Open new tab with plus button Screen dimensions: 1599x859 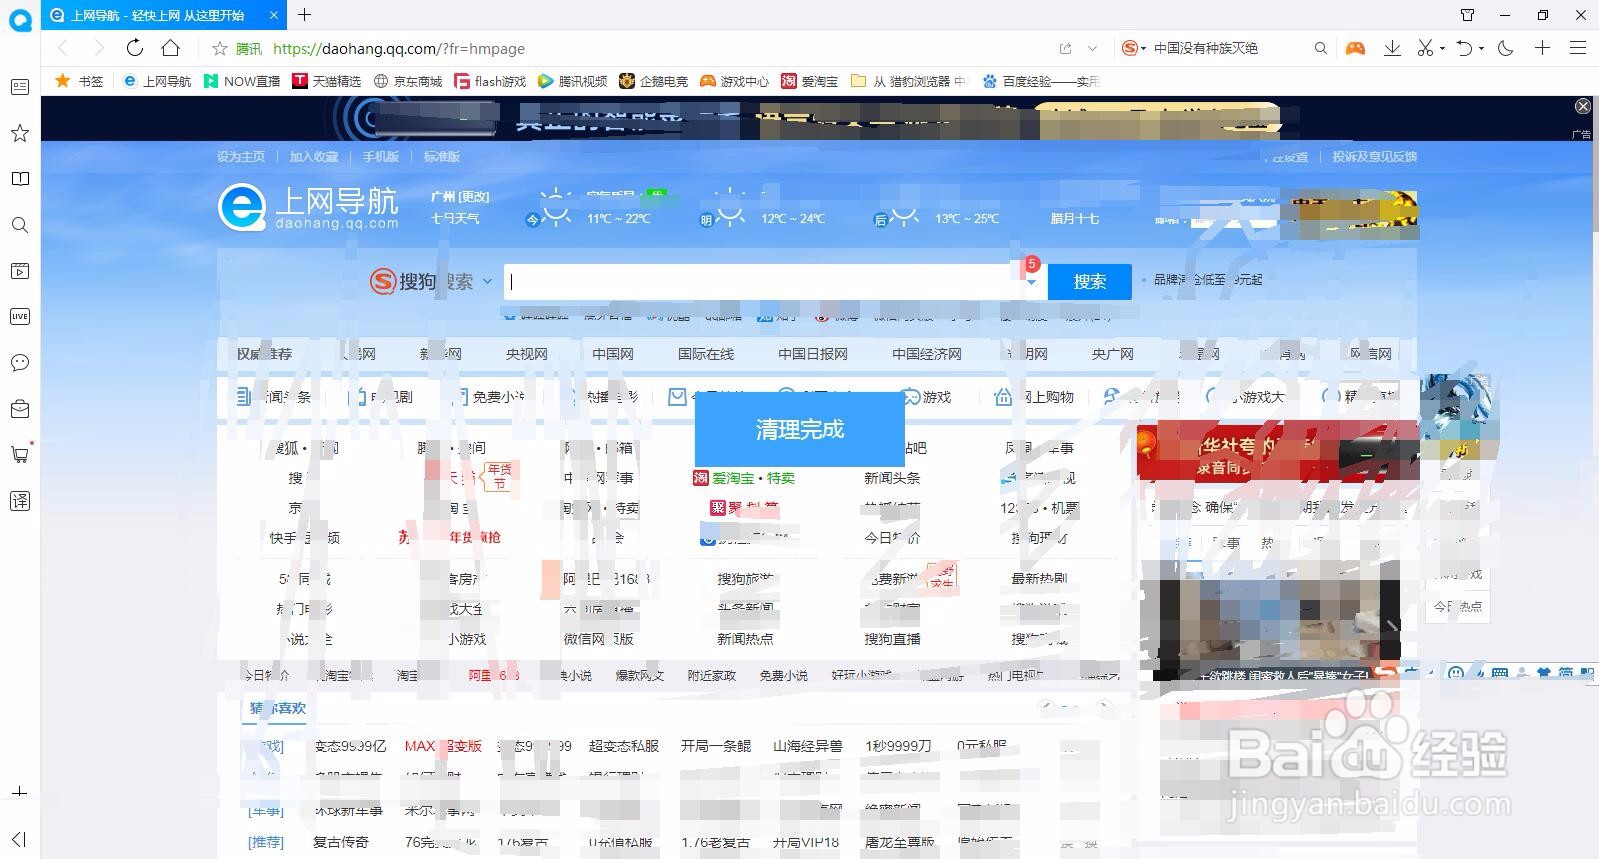[x=305, y=15]
